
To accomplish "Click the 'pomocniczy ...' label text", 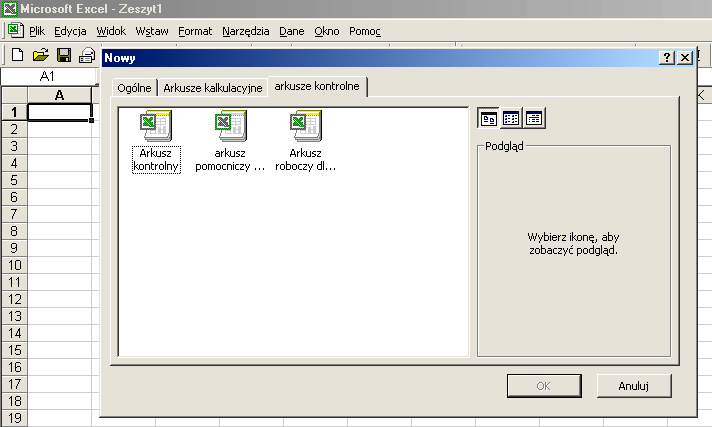I will pos(230,166).
